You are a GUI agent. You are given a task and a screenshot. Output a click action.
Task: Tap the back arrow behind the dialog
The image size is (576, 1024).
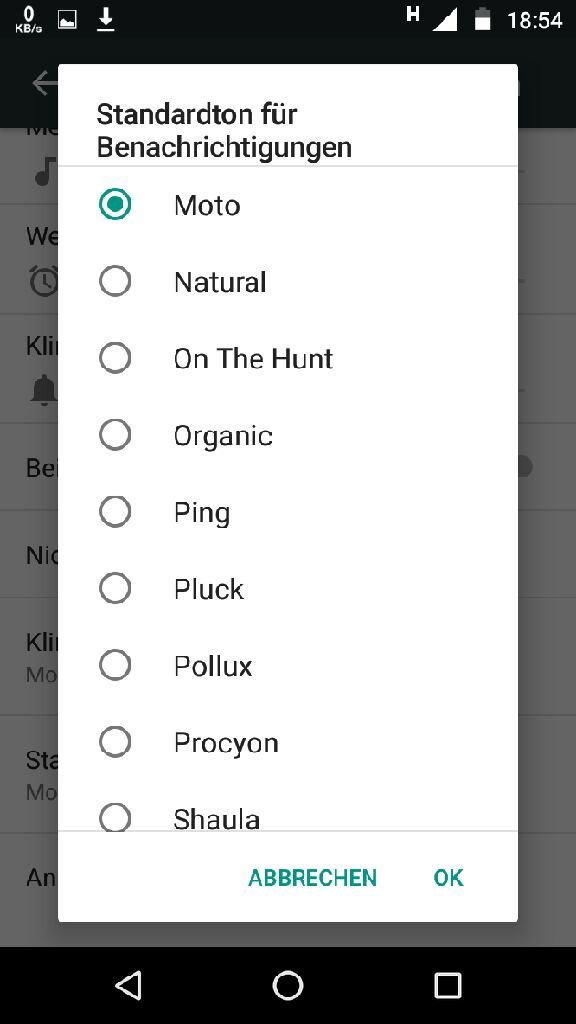point(44,83)
